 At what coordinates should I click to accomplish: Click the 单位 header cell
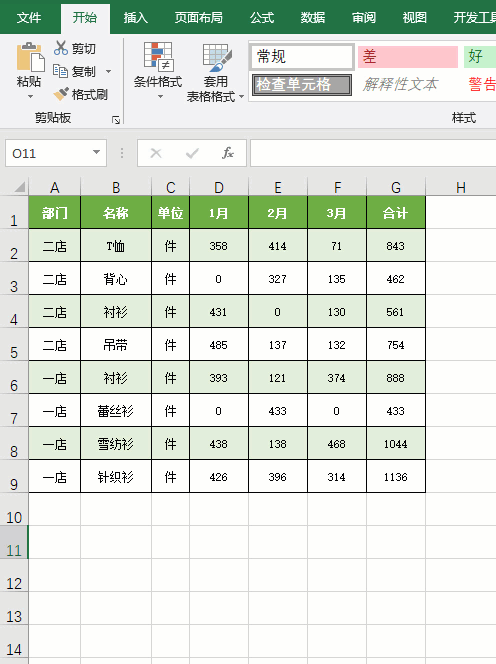pos(170,213)
